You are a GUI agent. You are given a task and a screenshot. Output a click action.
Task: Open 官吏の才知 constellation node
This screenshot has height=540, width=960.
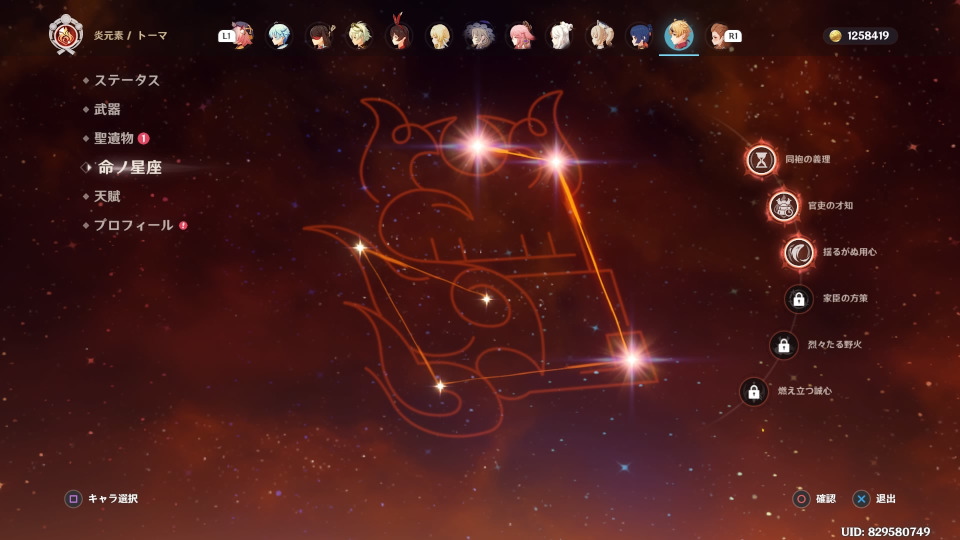click(x=784, y=206)
